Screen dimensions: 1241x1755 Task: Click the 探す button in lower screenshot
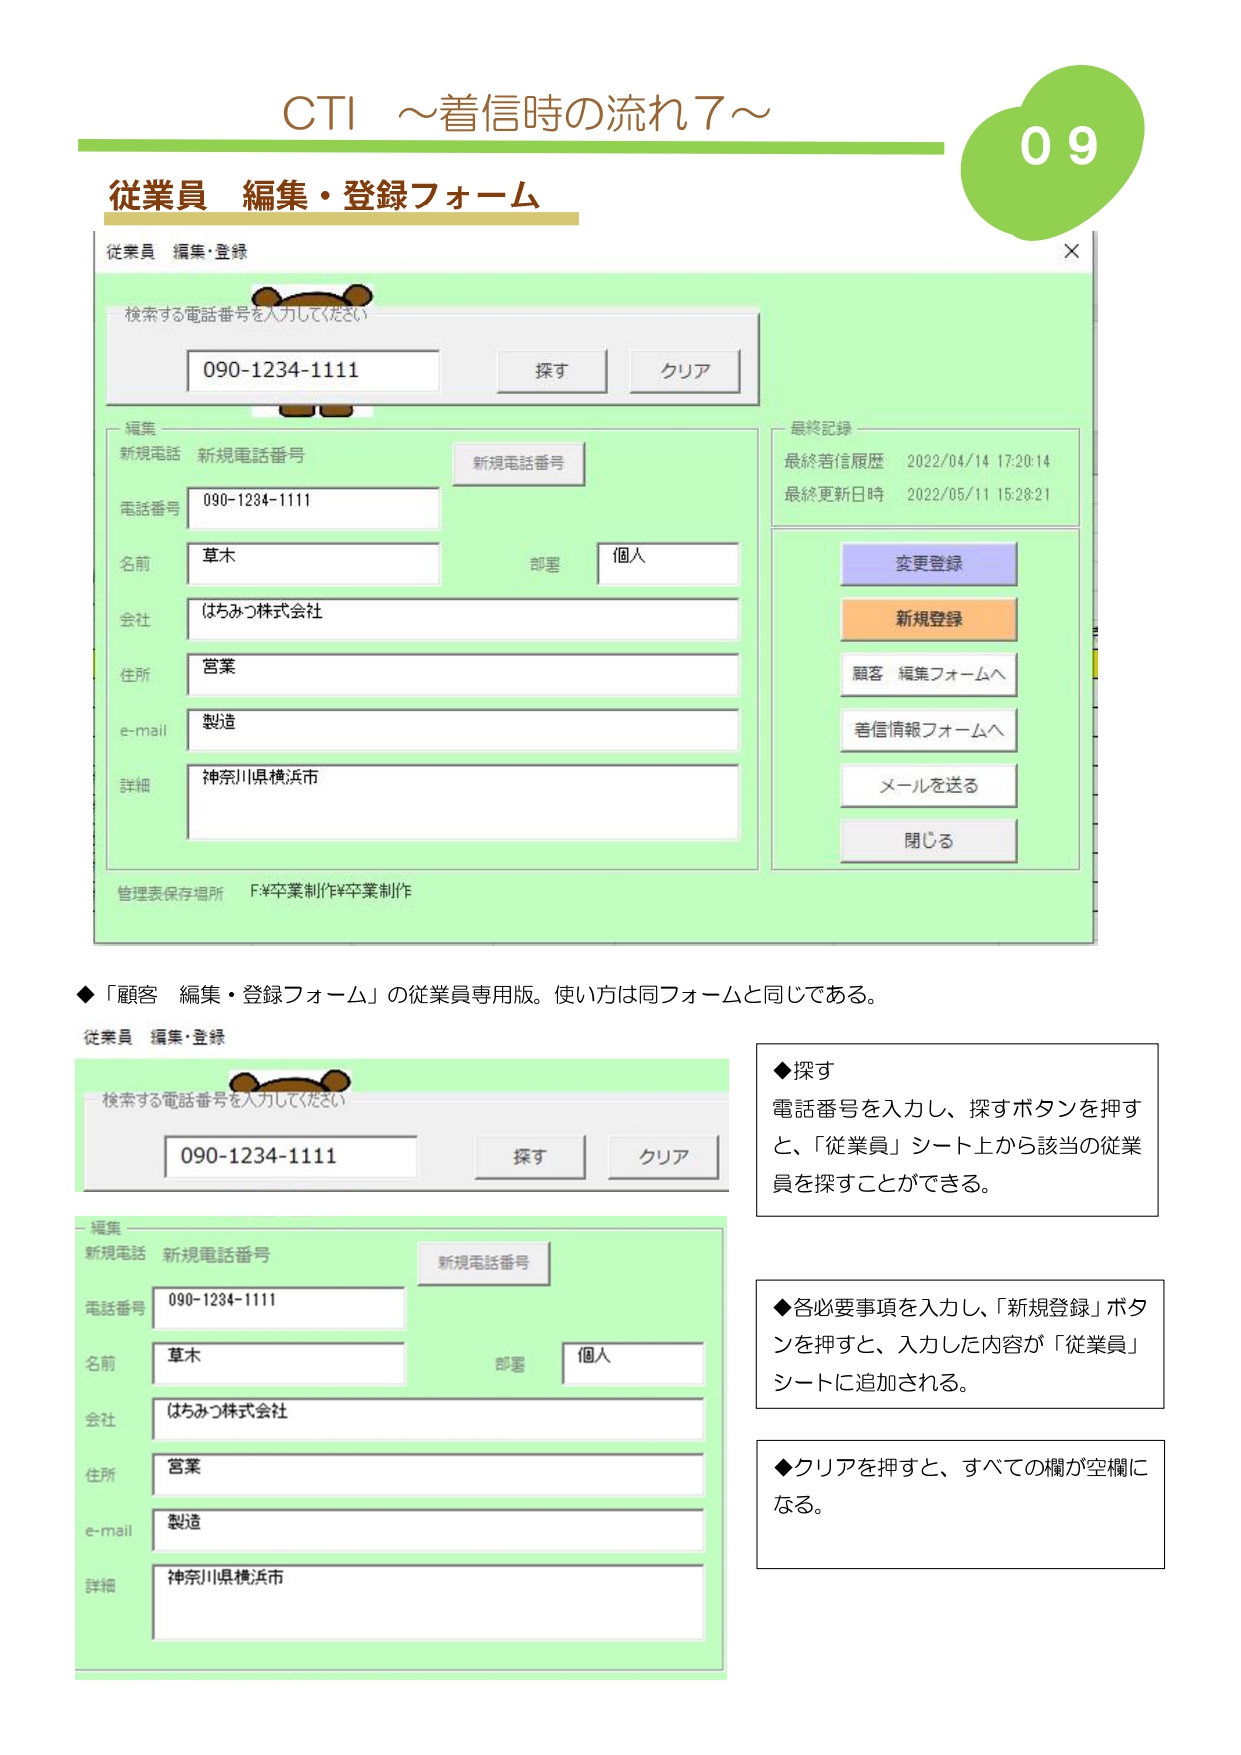click(529, 1157)
